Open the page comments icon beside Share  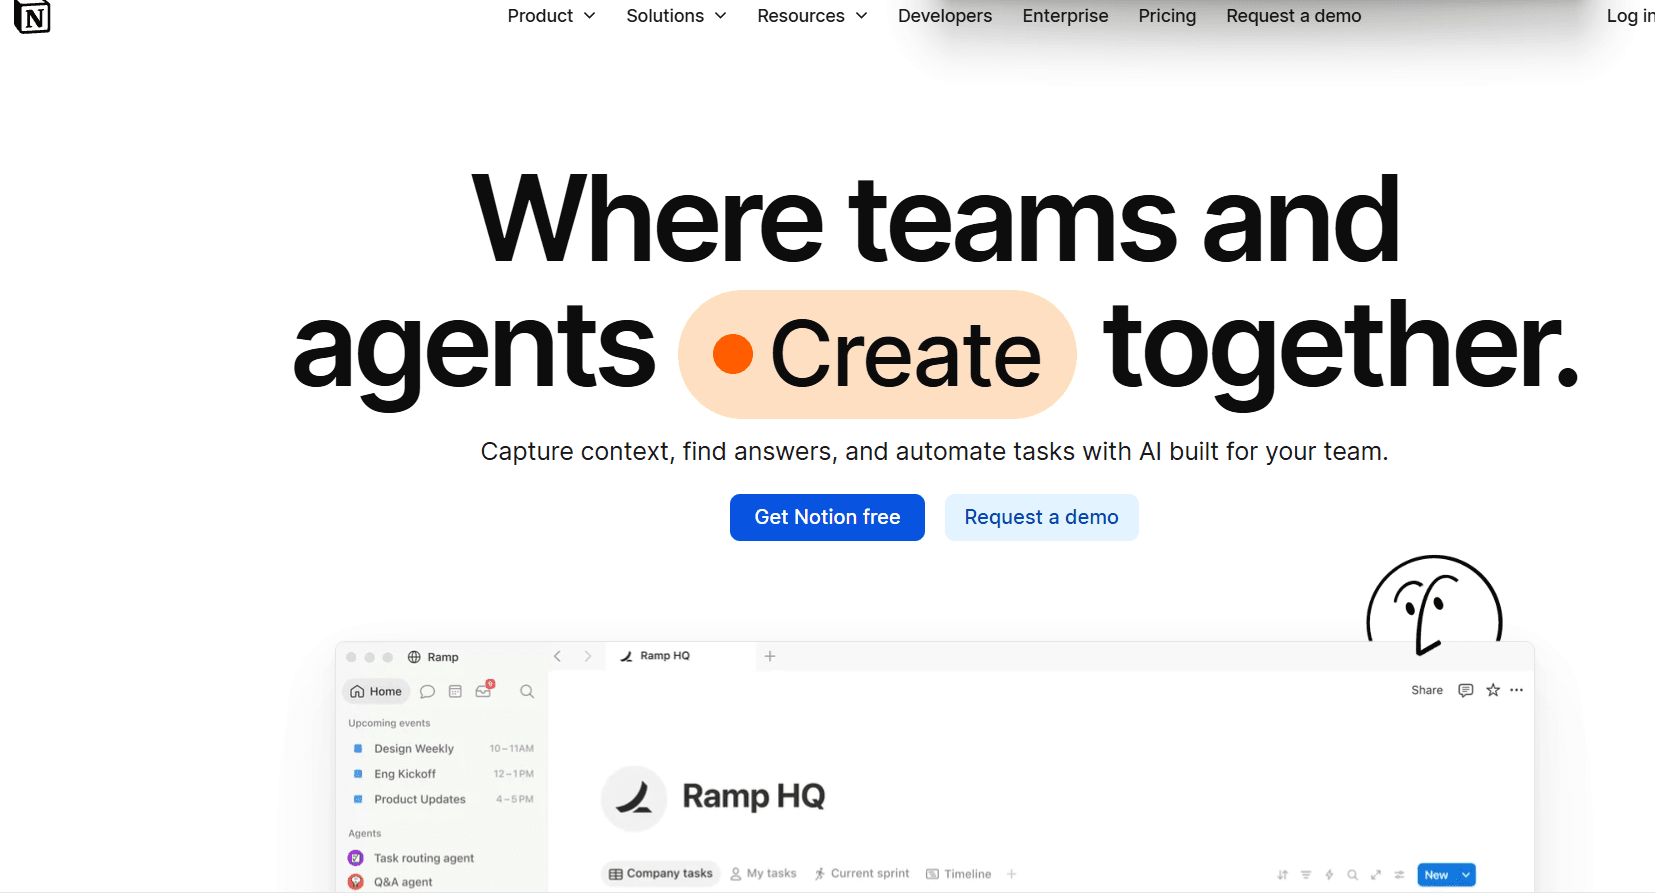pos(1466,691)
